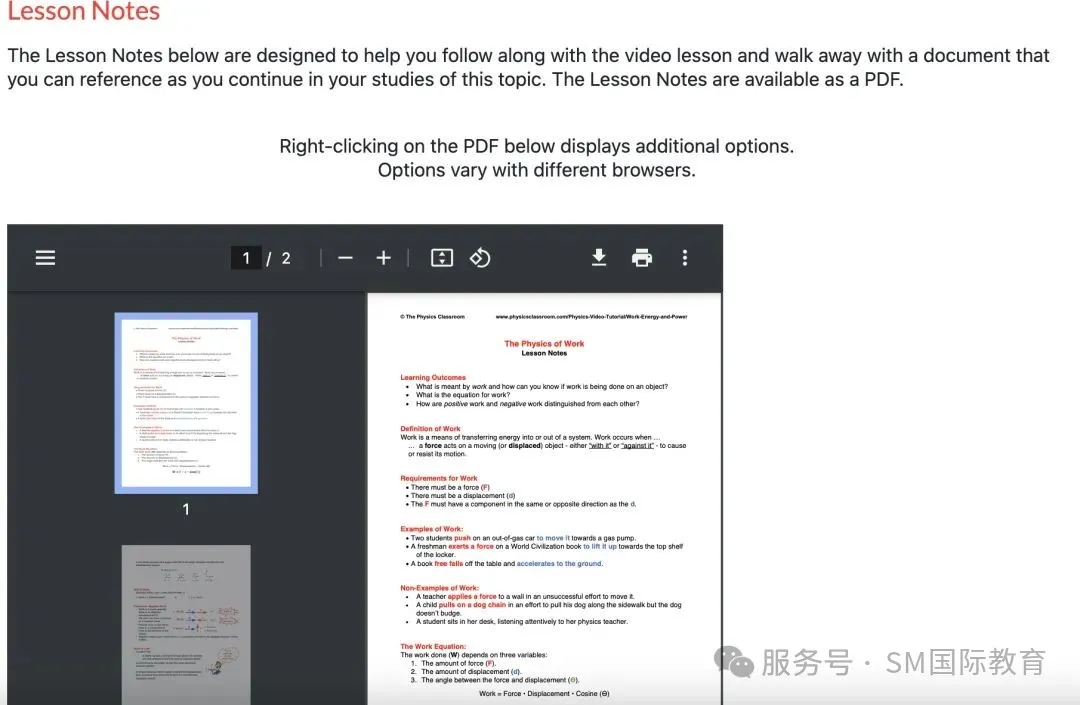Click the physicsclassroom.com URL in PDF header
Screen dimensions: 1080x705
click(591, 317)
